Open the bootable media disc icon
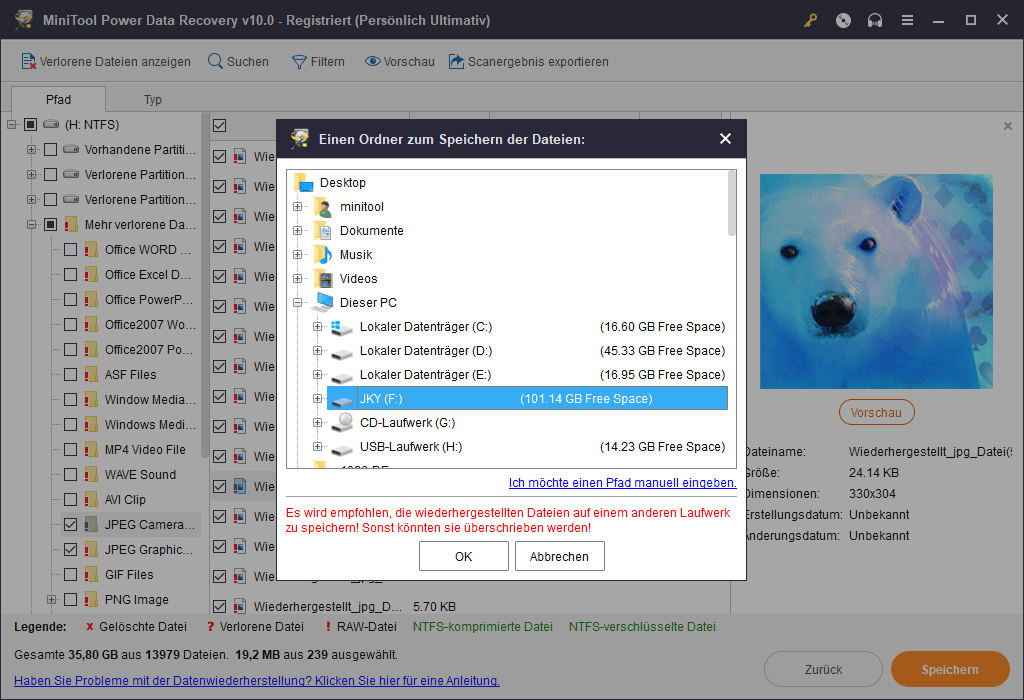Screen dimensions: 1024x700 tap(843, 20)
